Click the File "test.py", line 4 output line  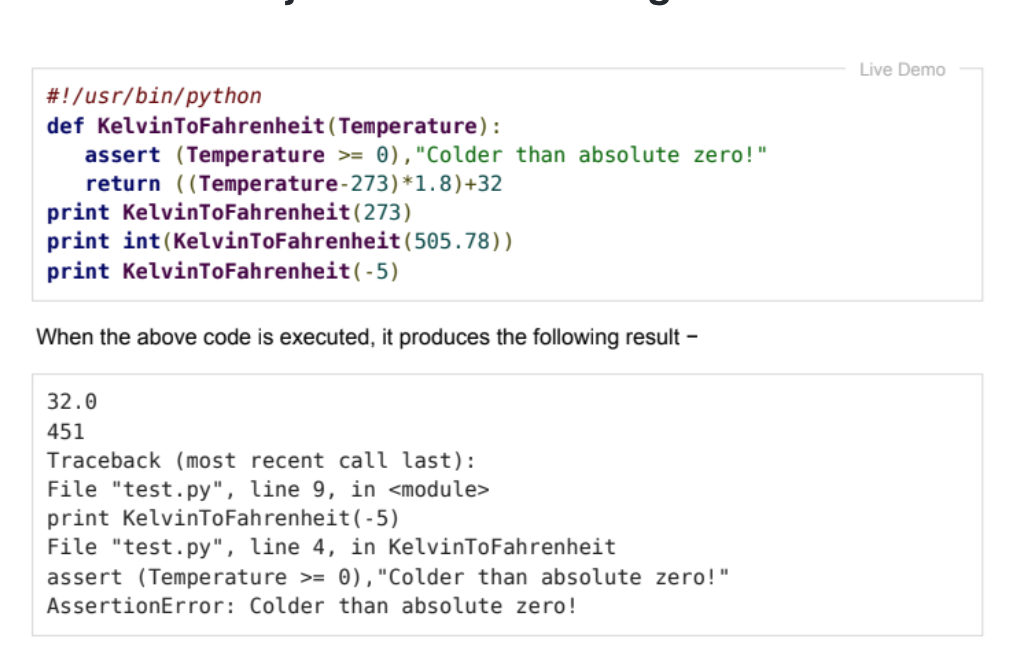coord(330,547)
